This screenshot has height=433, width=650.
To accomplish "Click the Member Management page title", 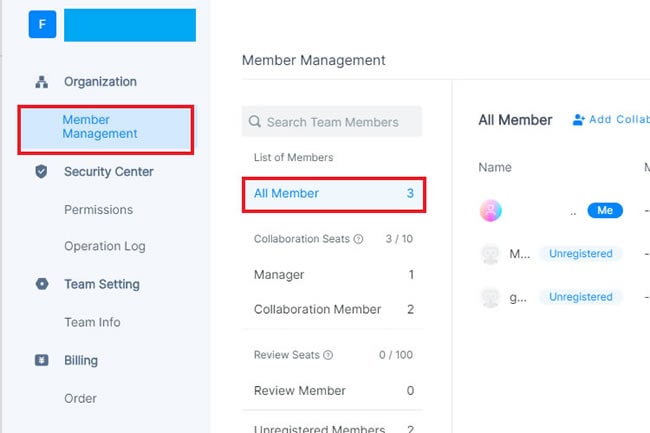I will coord(314,60).
